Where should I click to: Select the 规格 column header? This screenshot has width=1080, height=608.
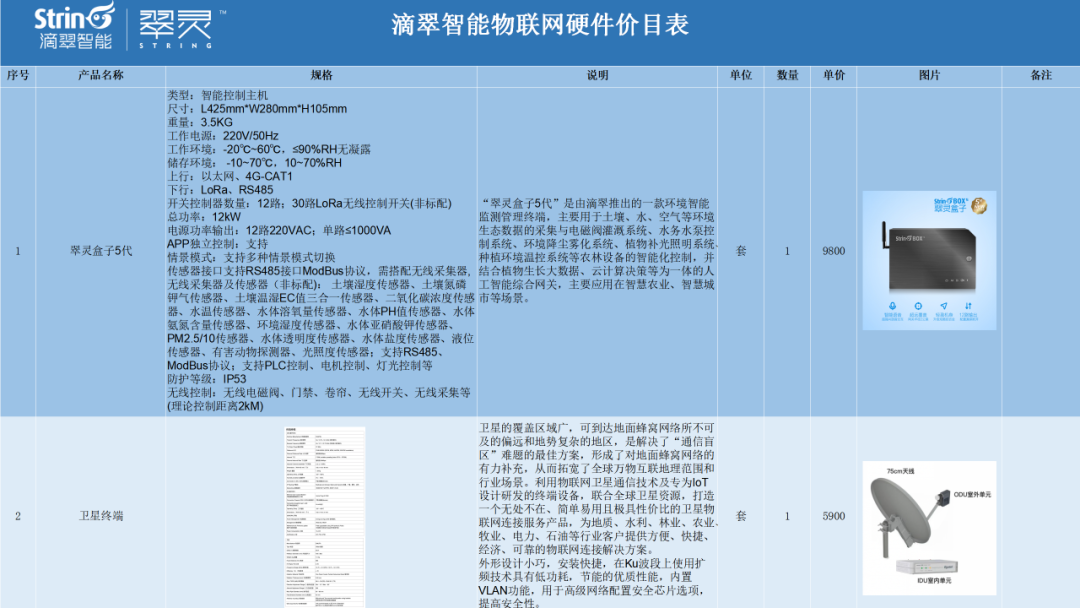pyautogui.click(x=321, y=75)
